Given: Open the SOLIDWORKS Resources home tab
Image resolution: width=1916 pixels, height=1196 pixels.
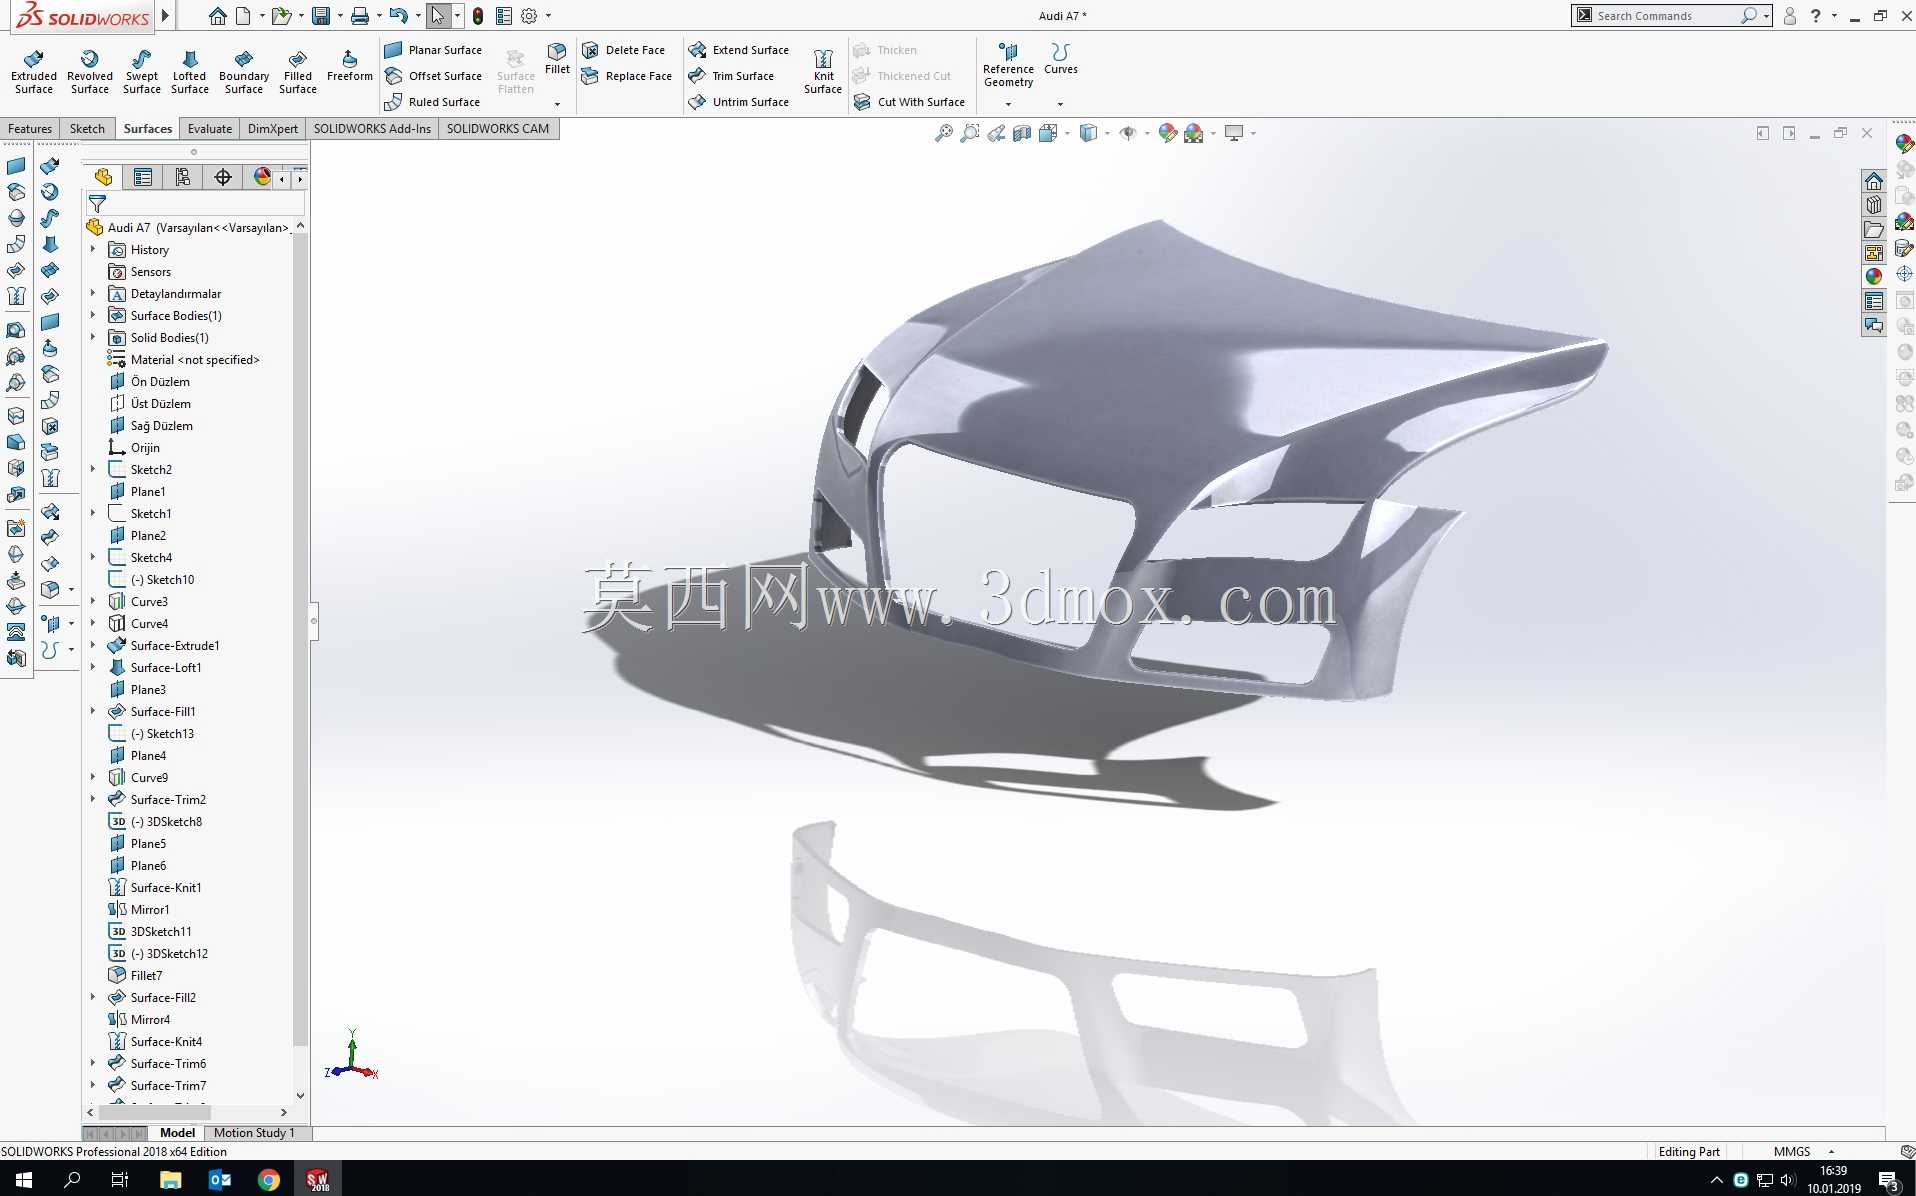Looking at the screenshot, I should tap(1874, 181).
